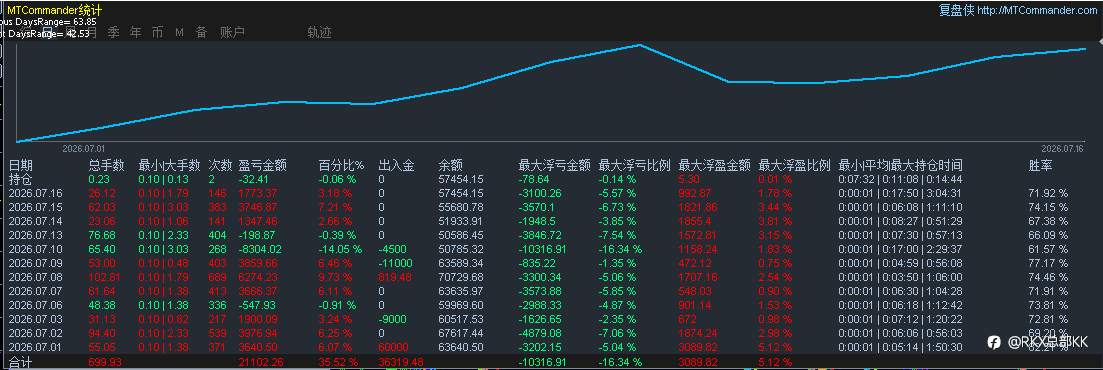Select the 2026.07.10 date row
The image size is (1103, 370).
coord(36,248)
